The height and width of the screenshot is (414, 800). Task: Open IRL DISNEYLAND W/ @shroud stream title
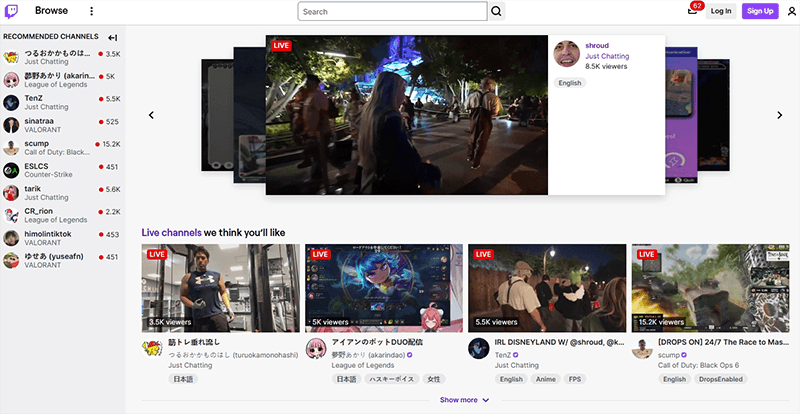coord(560,343)
